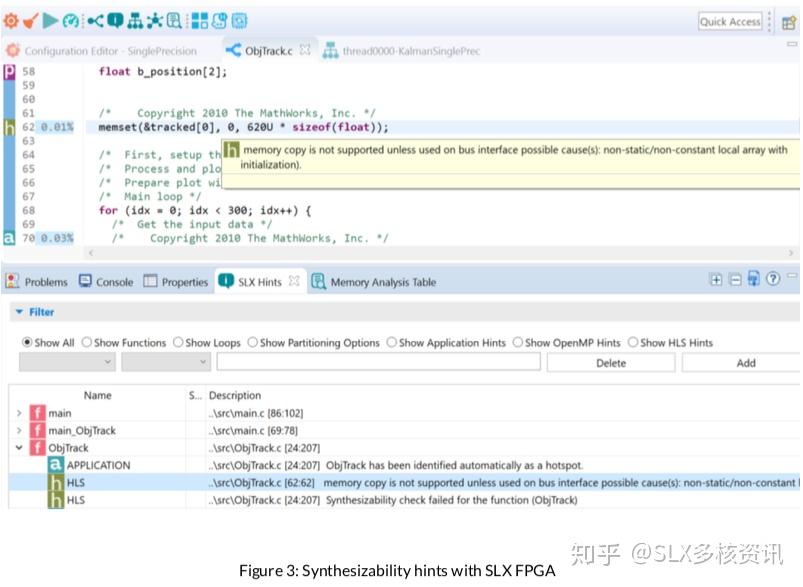Click the for loop code on line 68
The width and height of the screenshot is (803, 587).
pyautogui.click(x=205, y=211)
